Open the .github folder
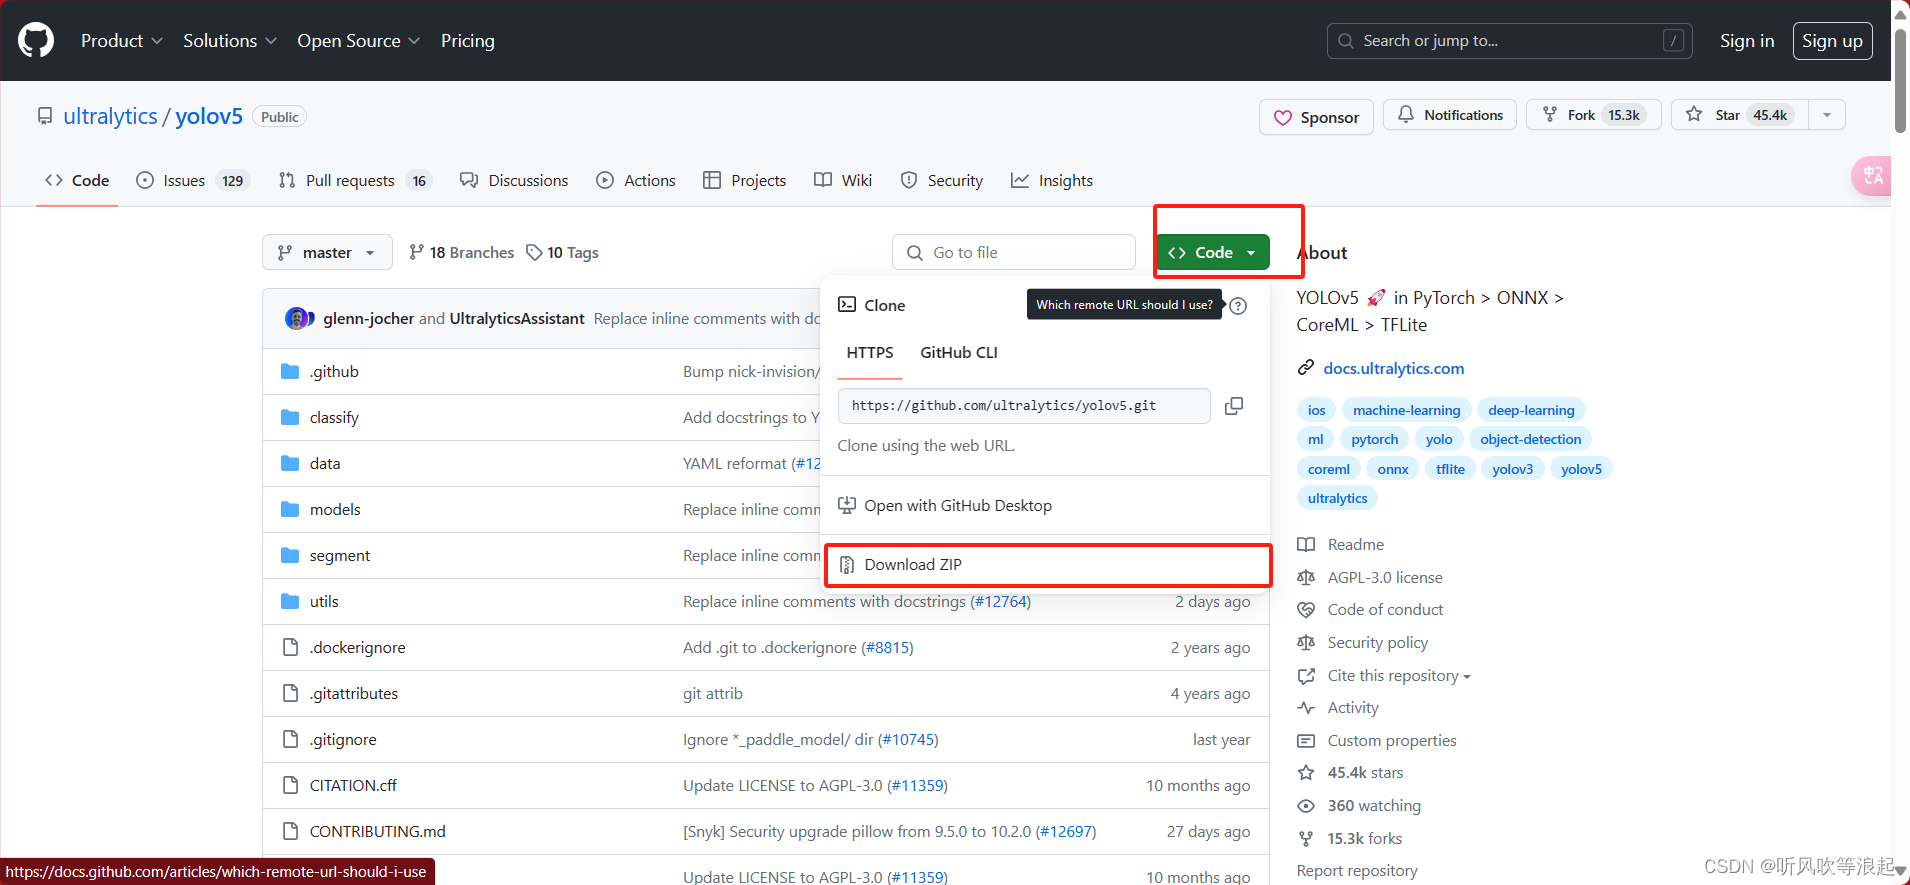 coord(334,372)
